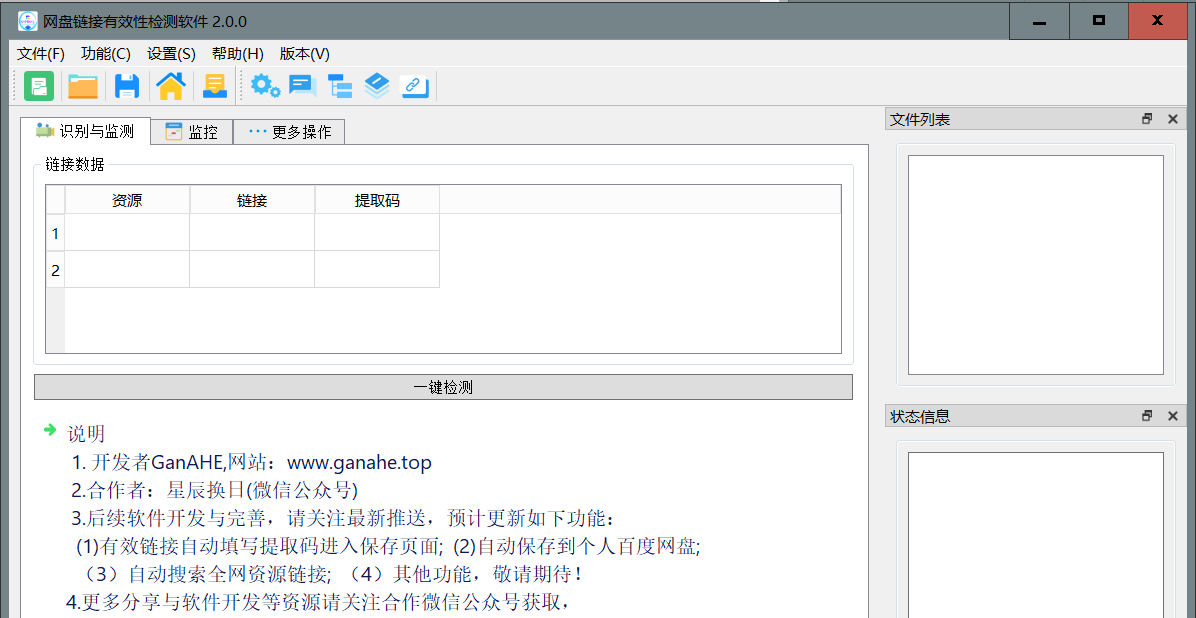This screenshot has width=1196, height=618.
Task: Open the 功能(C) menu
Action: 106,54
